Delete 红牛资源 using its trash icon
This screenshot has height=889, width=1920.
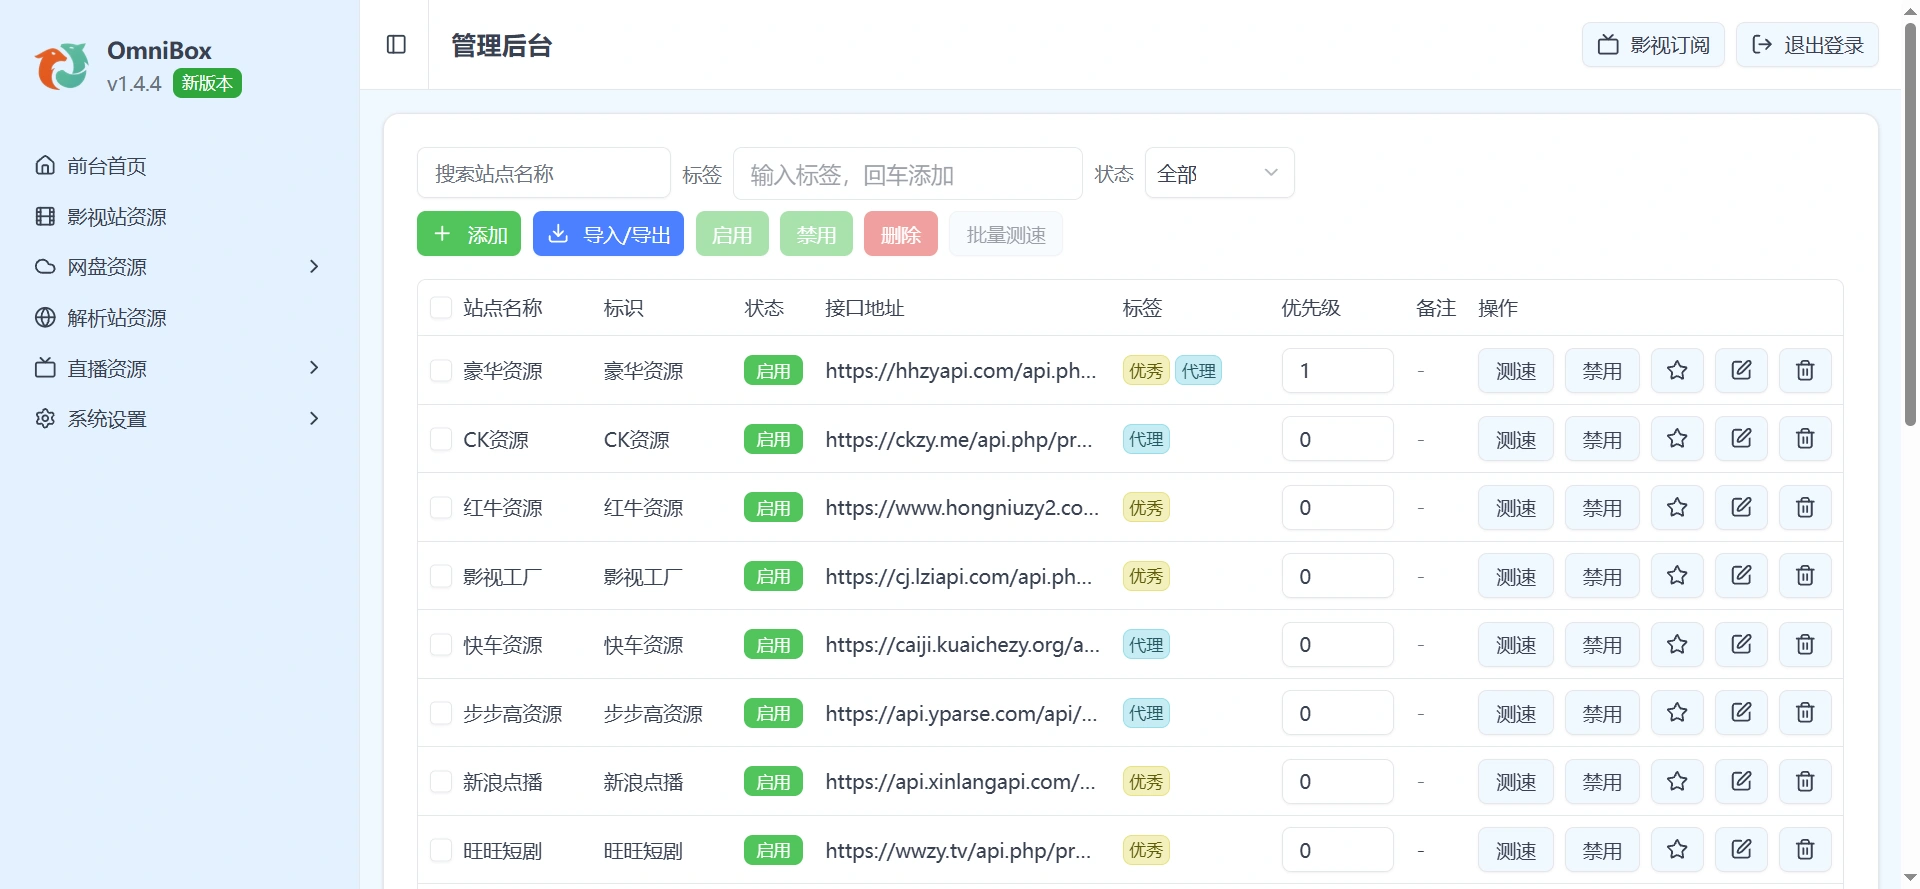(1805, 508)
